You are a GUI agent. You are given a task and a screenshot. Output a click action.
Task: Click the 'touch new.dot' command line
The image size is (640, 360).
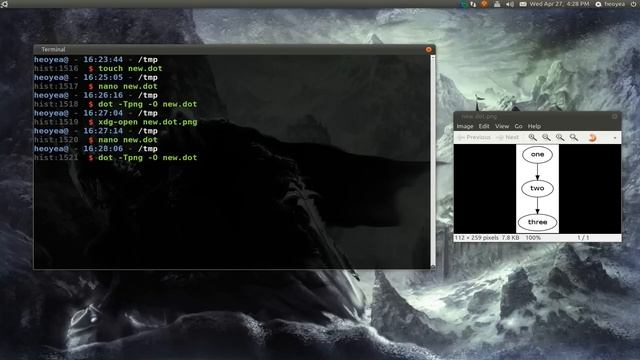pos(130,69)
